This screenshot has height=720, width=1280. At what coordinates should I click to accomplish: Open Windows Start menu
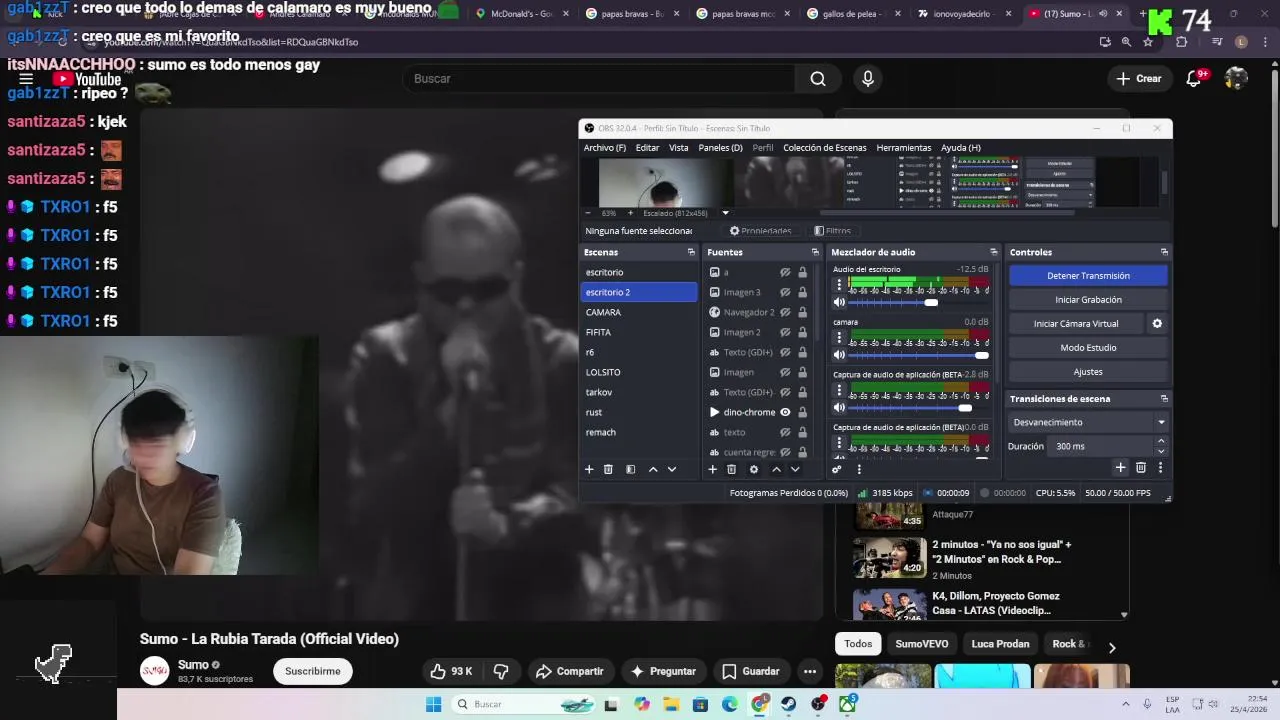[x=433, y=704]
